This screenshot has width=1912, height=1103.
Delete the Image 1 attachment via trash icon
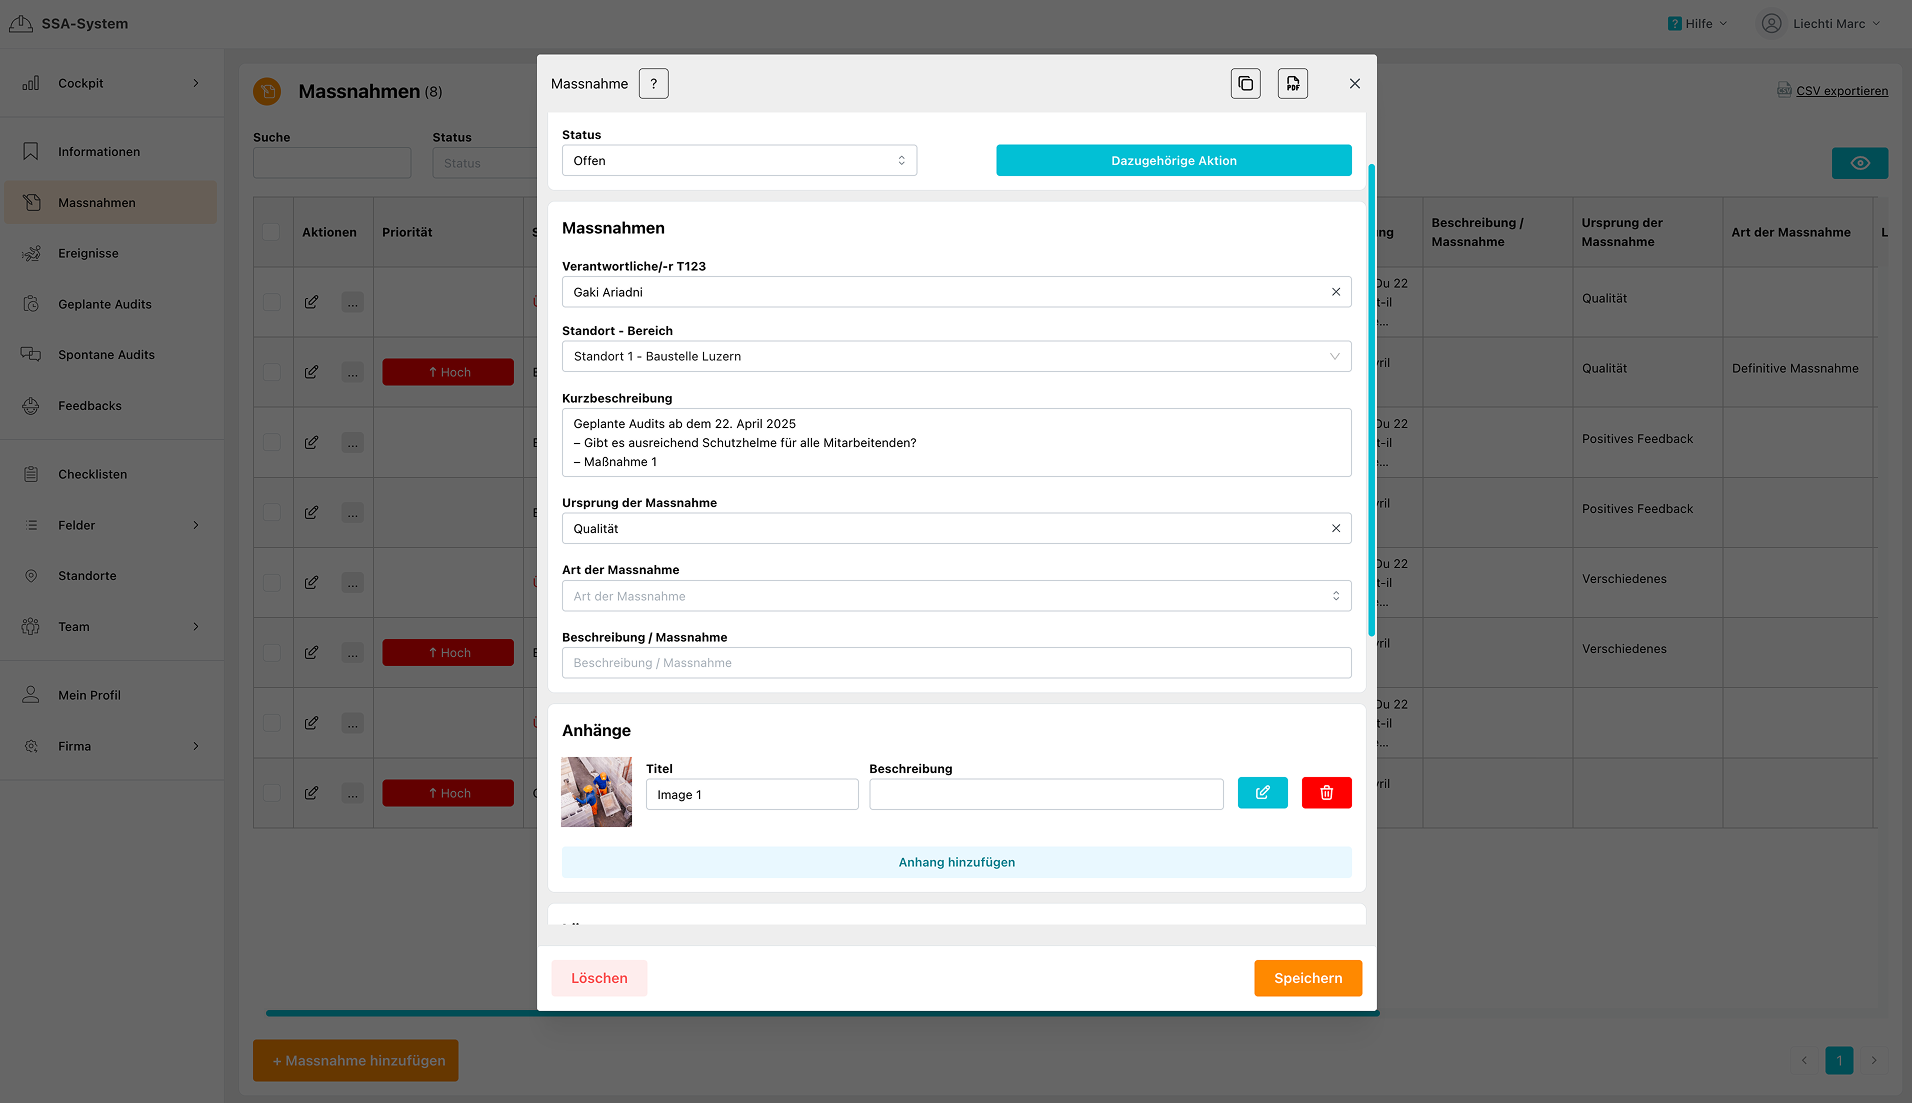pyautogui.click(x=1326, y=793)
